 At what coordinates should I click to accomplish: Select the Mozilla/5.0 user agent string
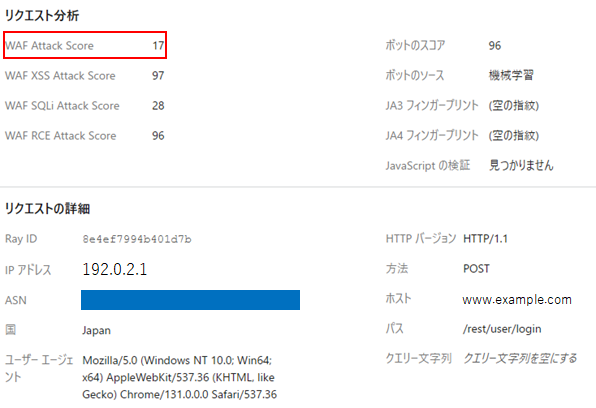pyautogui.click(x=180, y=377)
